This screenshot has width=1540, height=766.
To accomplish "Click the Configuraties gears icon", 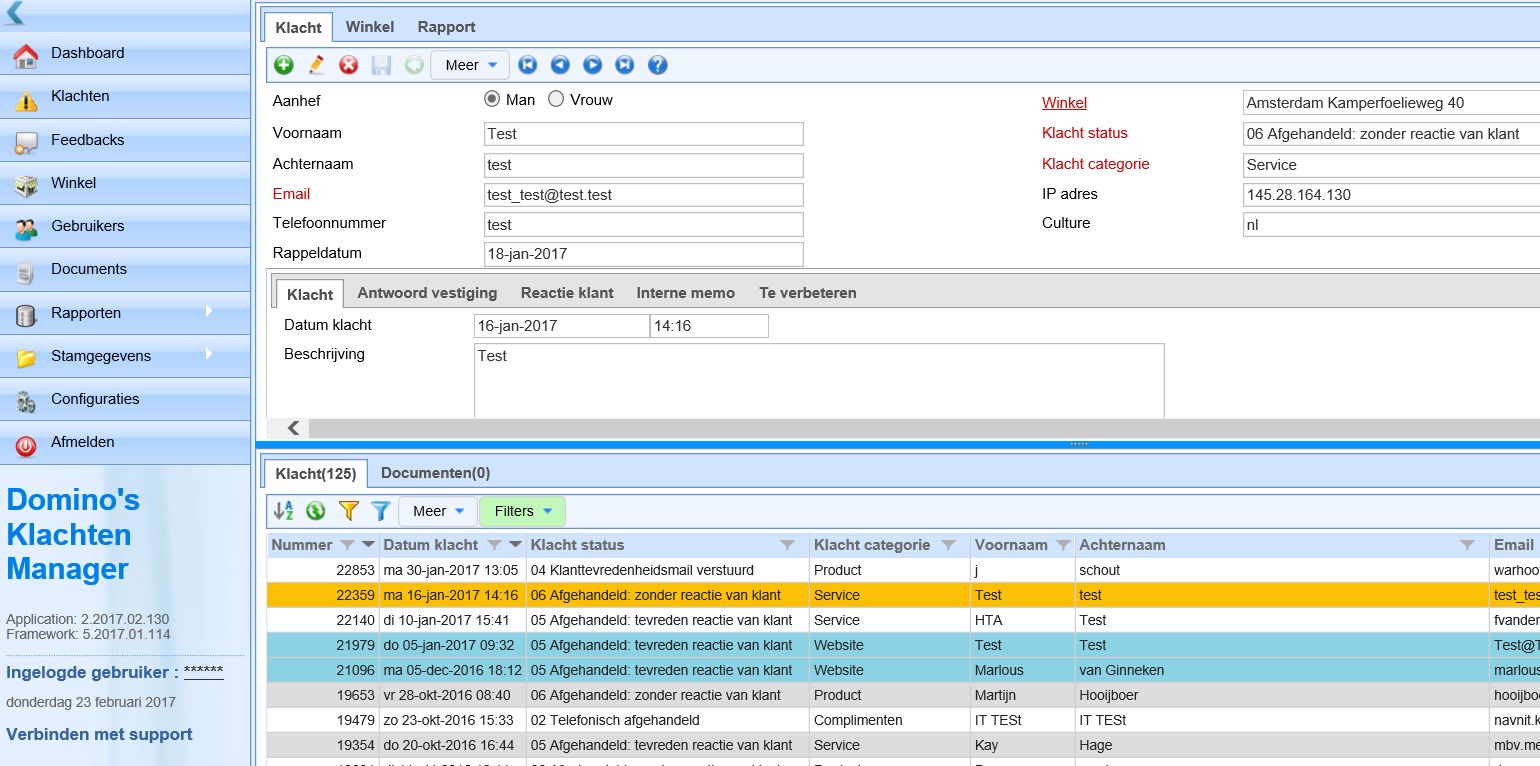I will tap(26, 402).
